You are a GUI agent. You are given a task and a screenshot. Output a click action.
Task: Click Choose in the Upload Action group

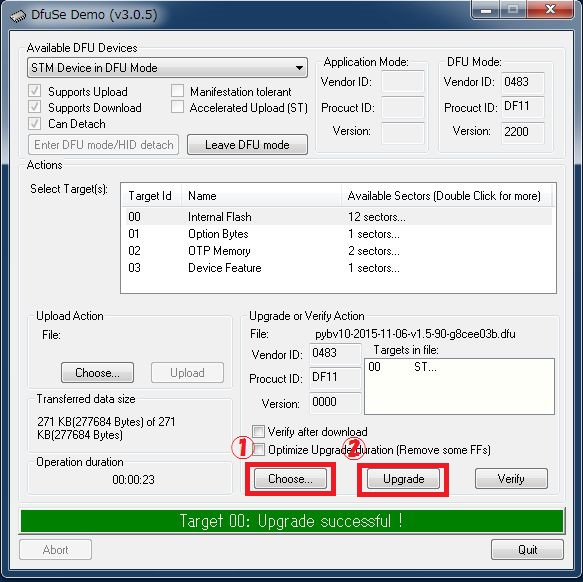[x=97, y=373]
